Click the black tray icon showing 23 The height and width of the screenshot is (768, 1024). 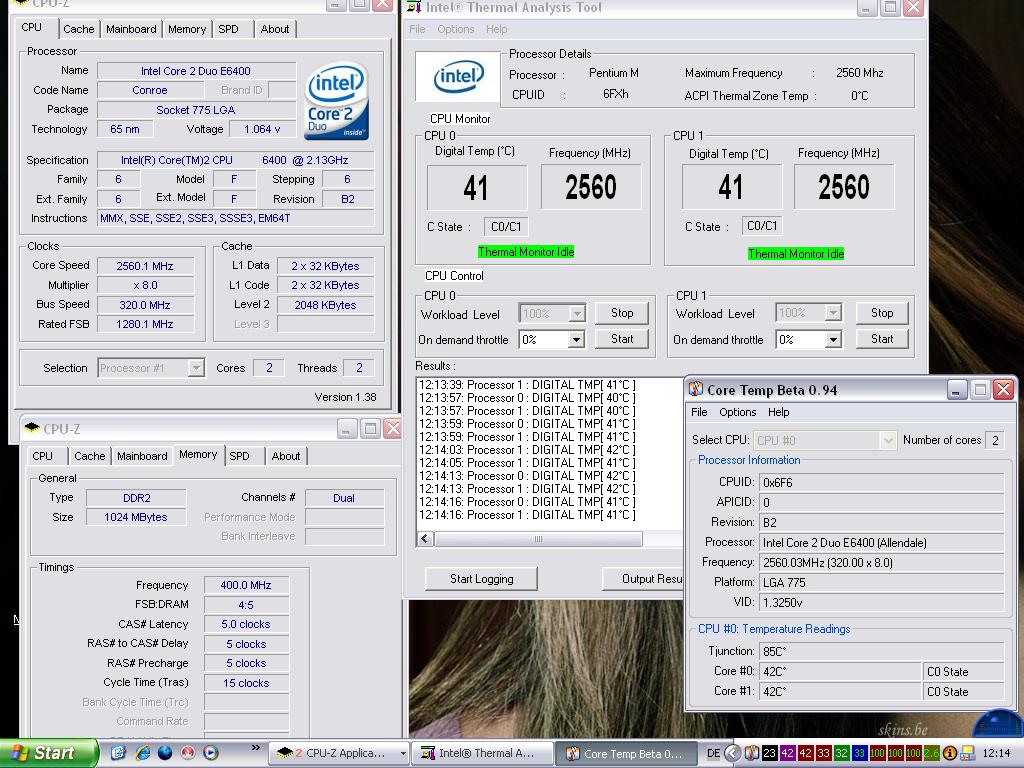[x=770, y=753]
